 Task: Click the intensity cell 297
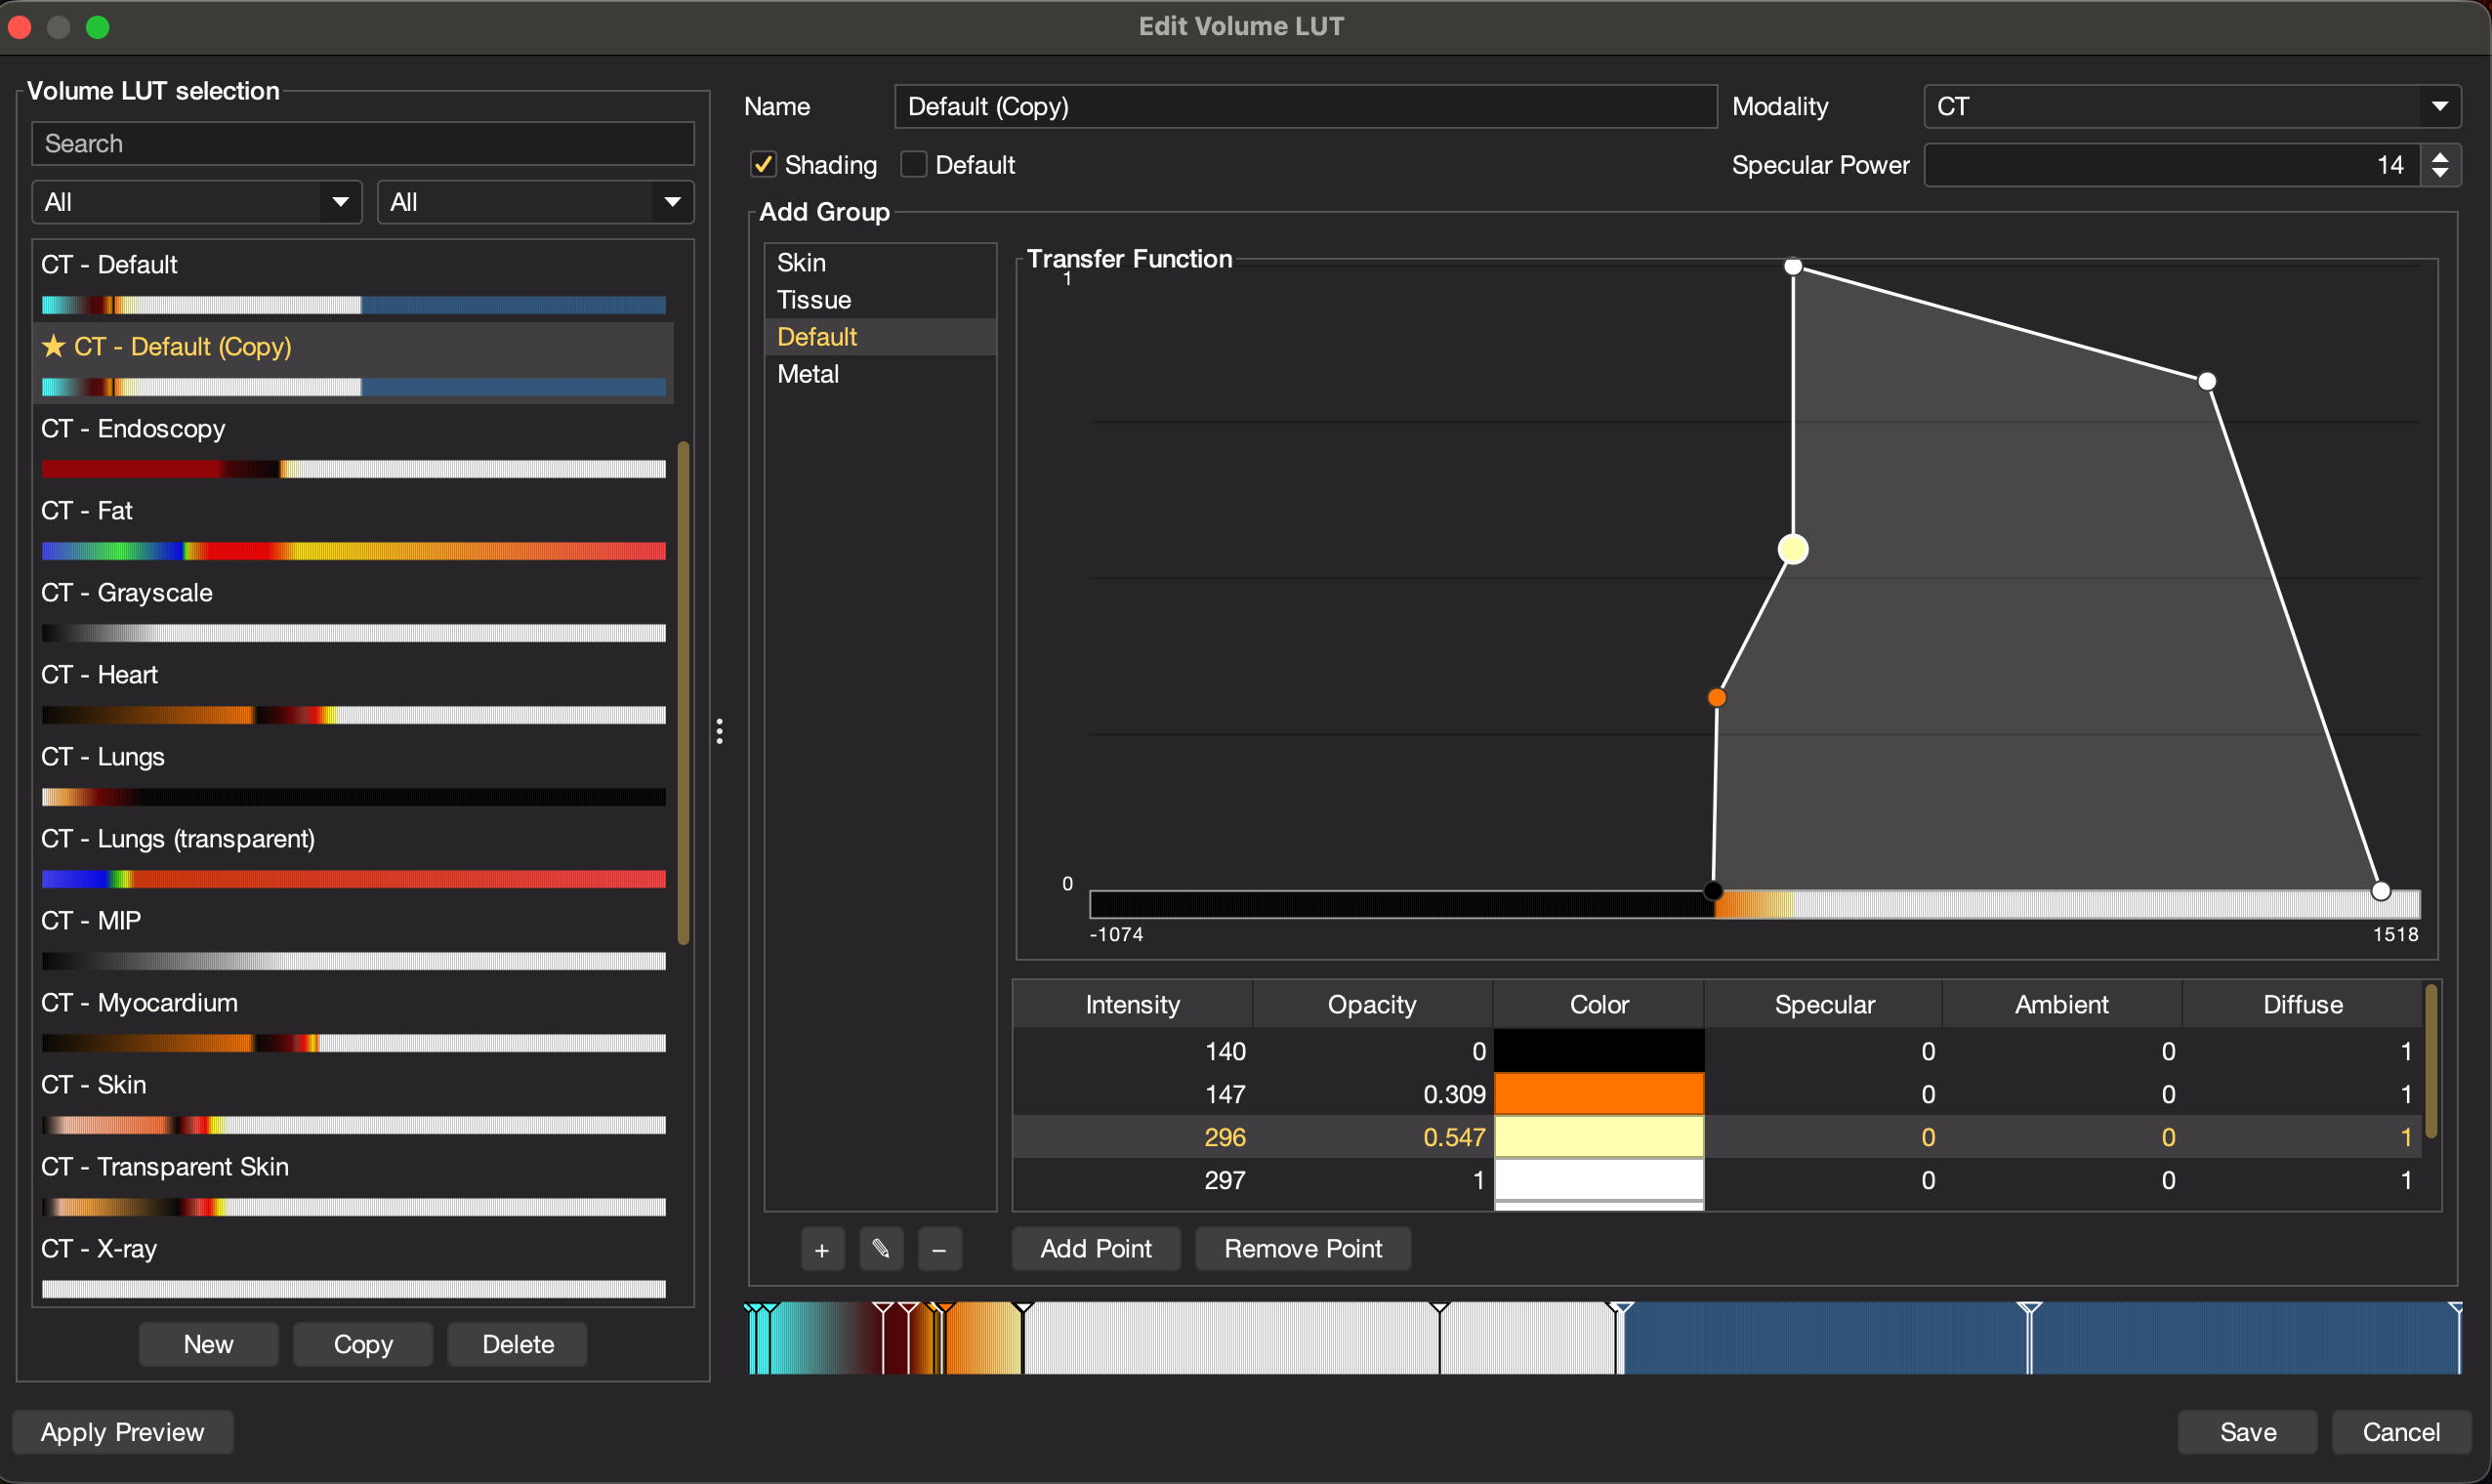[x=1132, y=1180]
